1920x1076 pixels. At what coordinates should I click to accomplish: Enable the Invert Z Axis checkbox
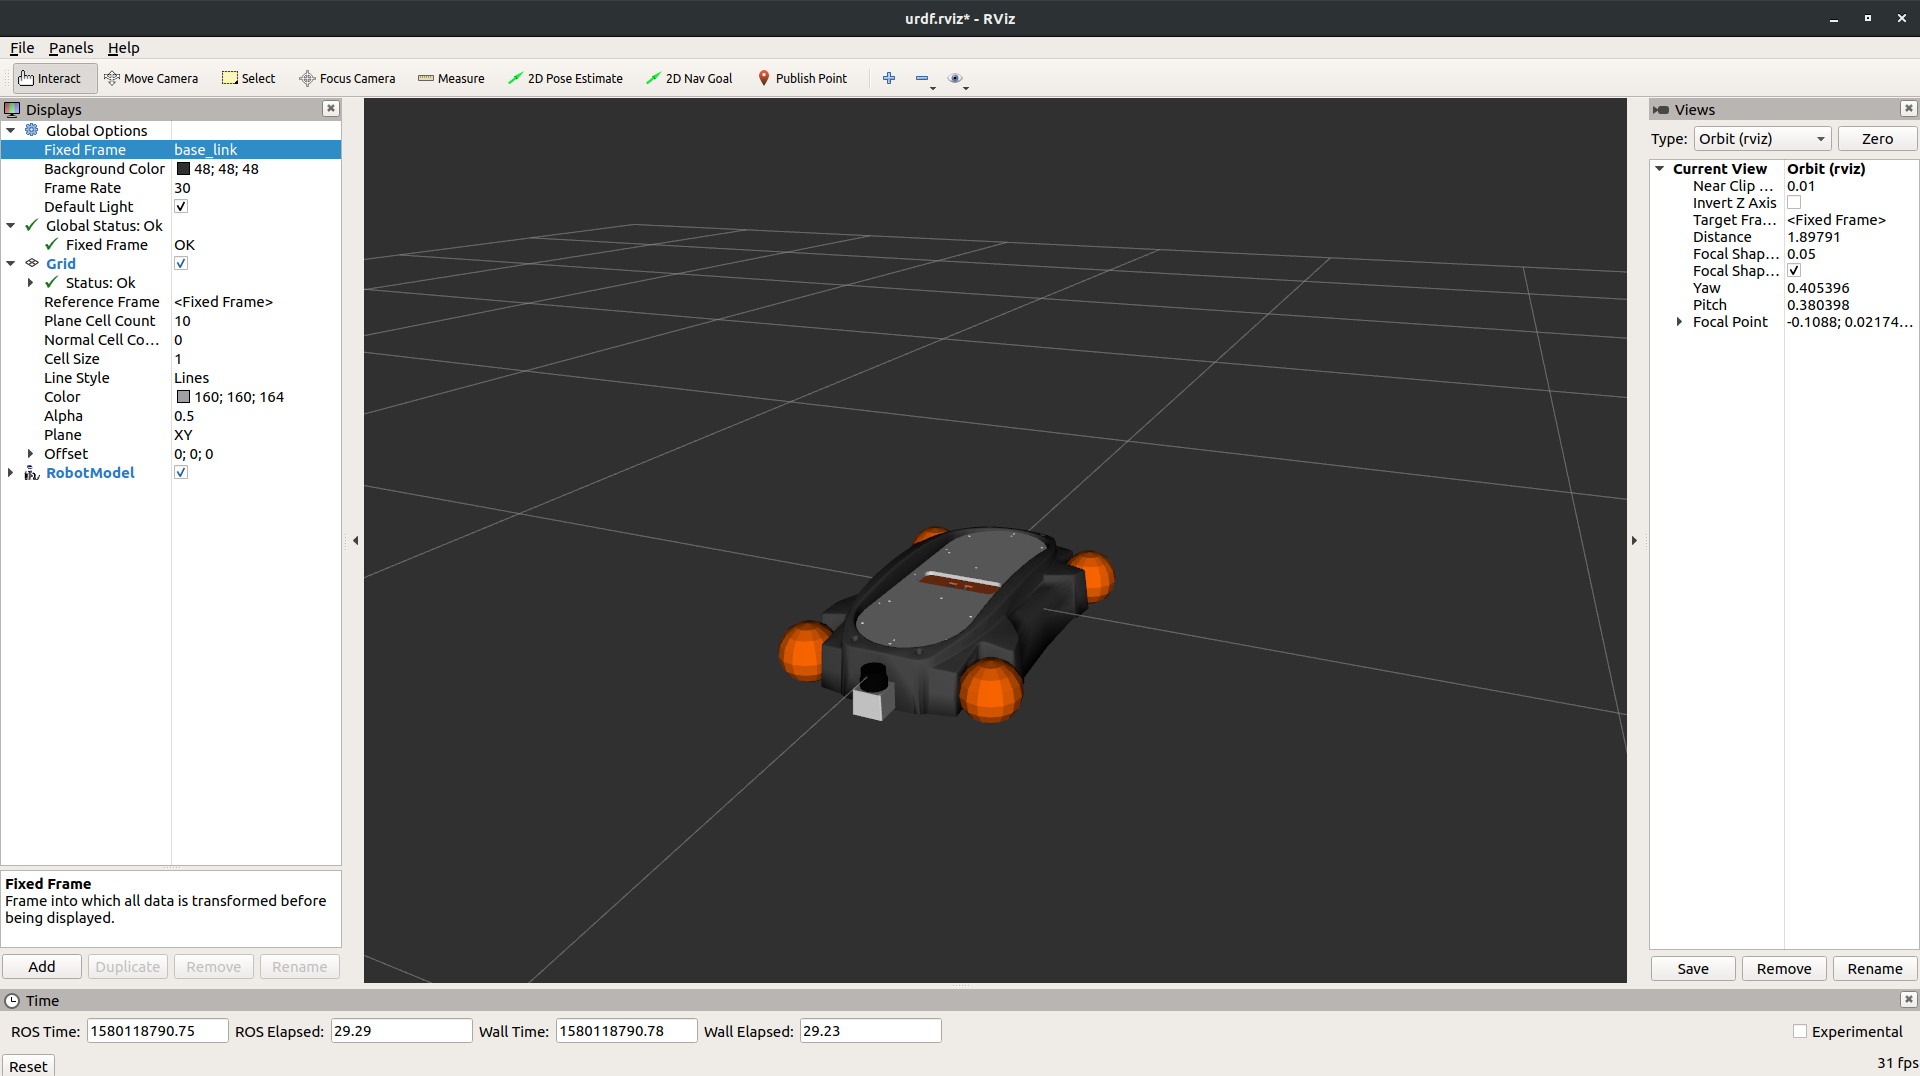click(x=1794, y=202)
